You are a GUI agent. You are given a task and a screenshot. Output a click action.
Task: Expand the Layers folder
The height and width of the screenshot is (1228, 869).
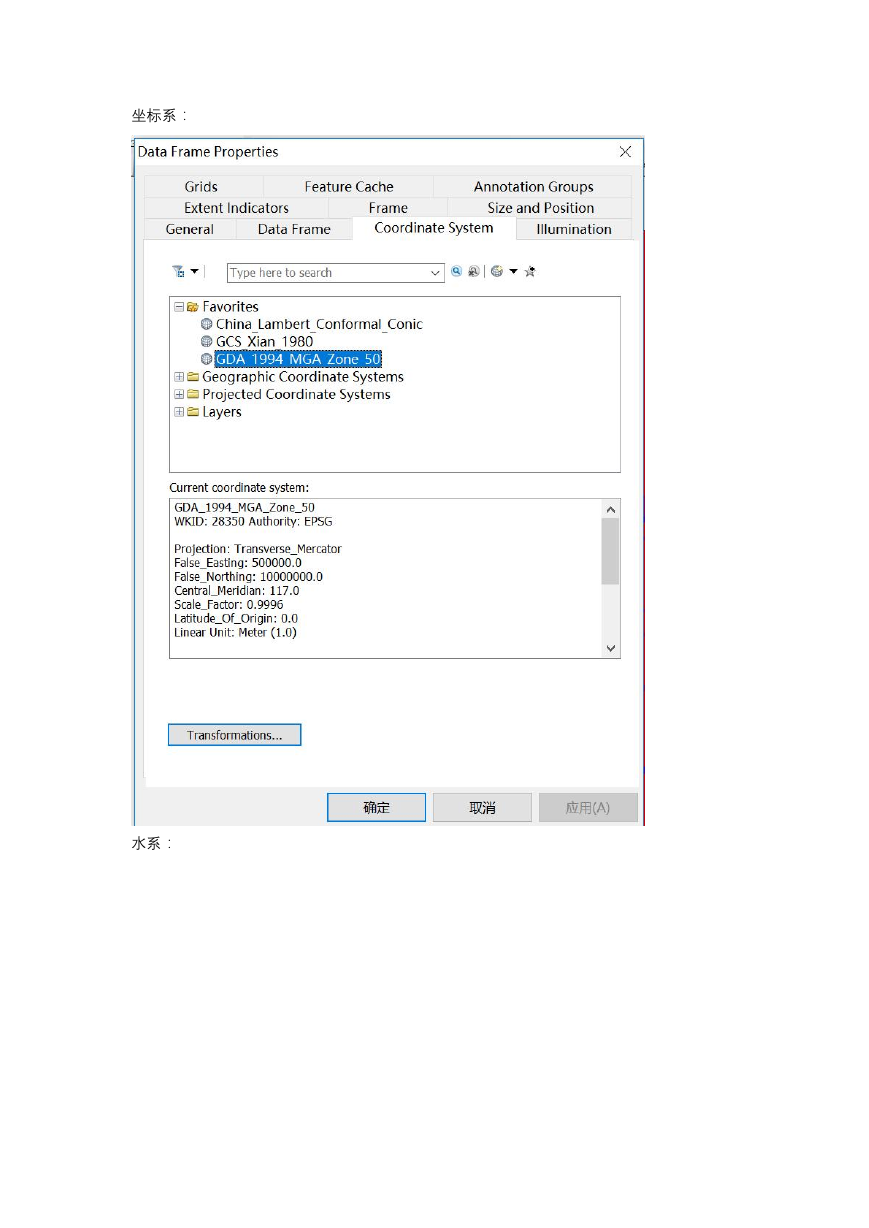[179, 412]
